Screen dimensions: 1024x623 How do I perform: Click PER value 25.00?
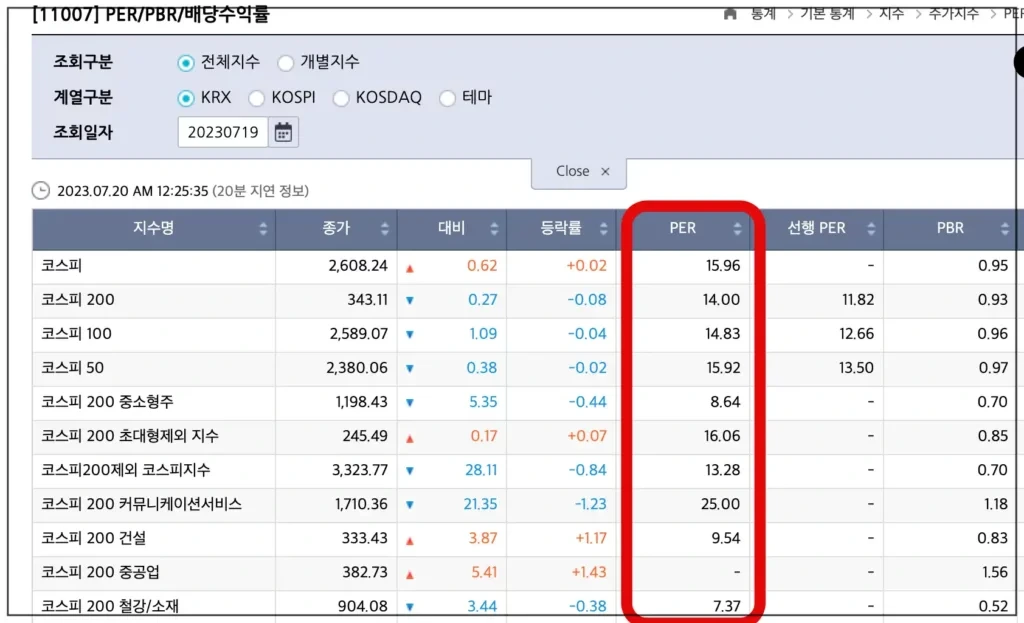[x=721, y=504]
